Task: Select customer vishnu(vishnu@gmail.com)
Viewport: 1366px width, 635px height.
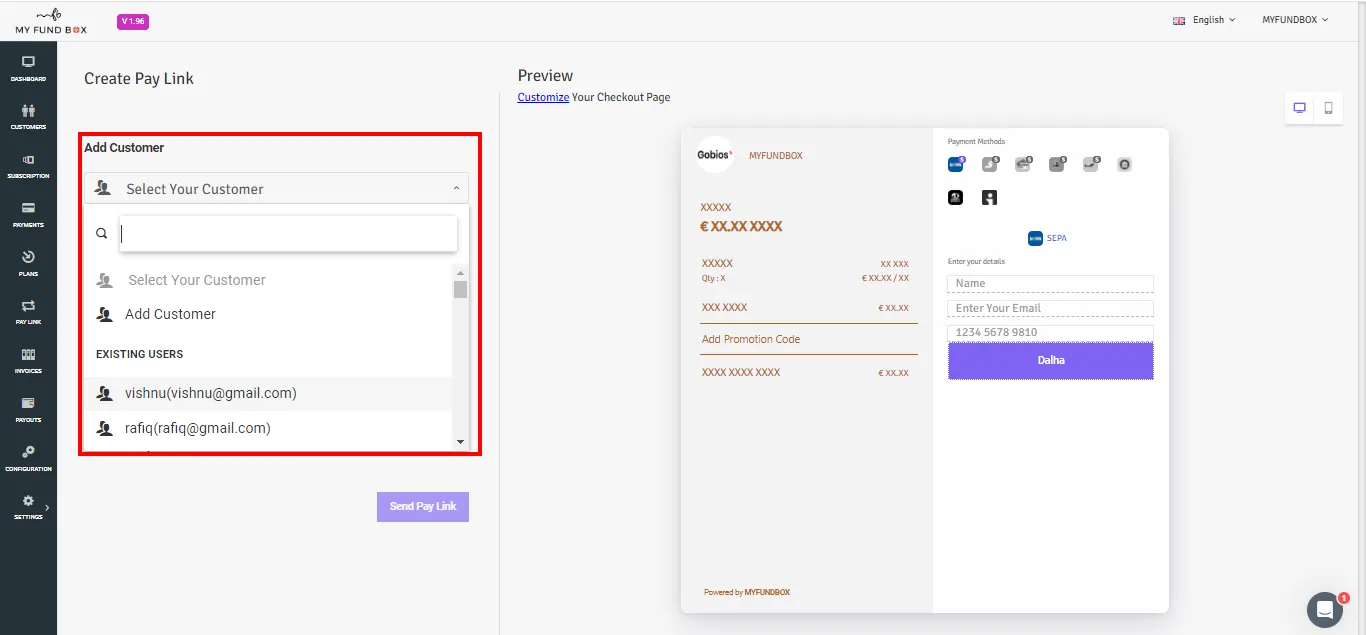Action: click(268, 393)
